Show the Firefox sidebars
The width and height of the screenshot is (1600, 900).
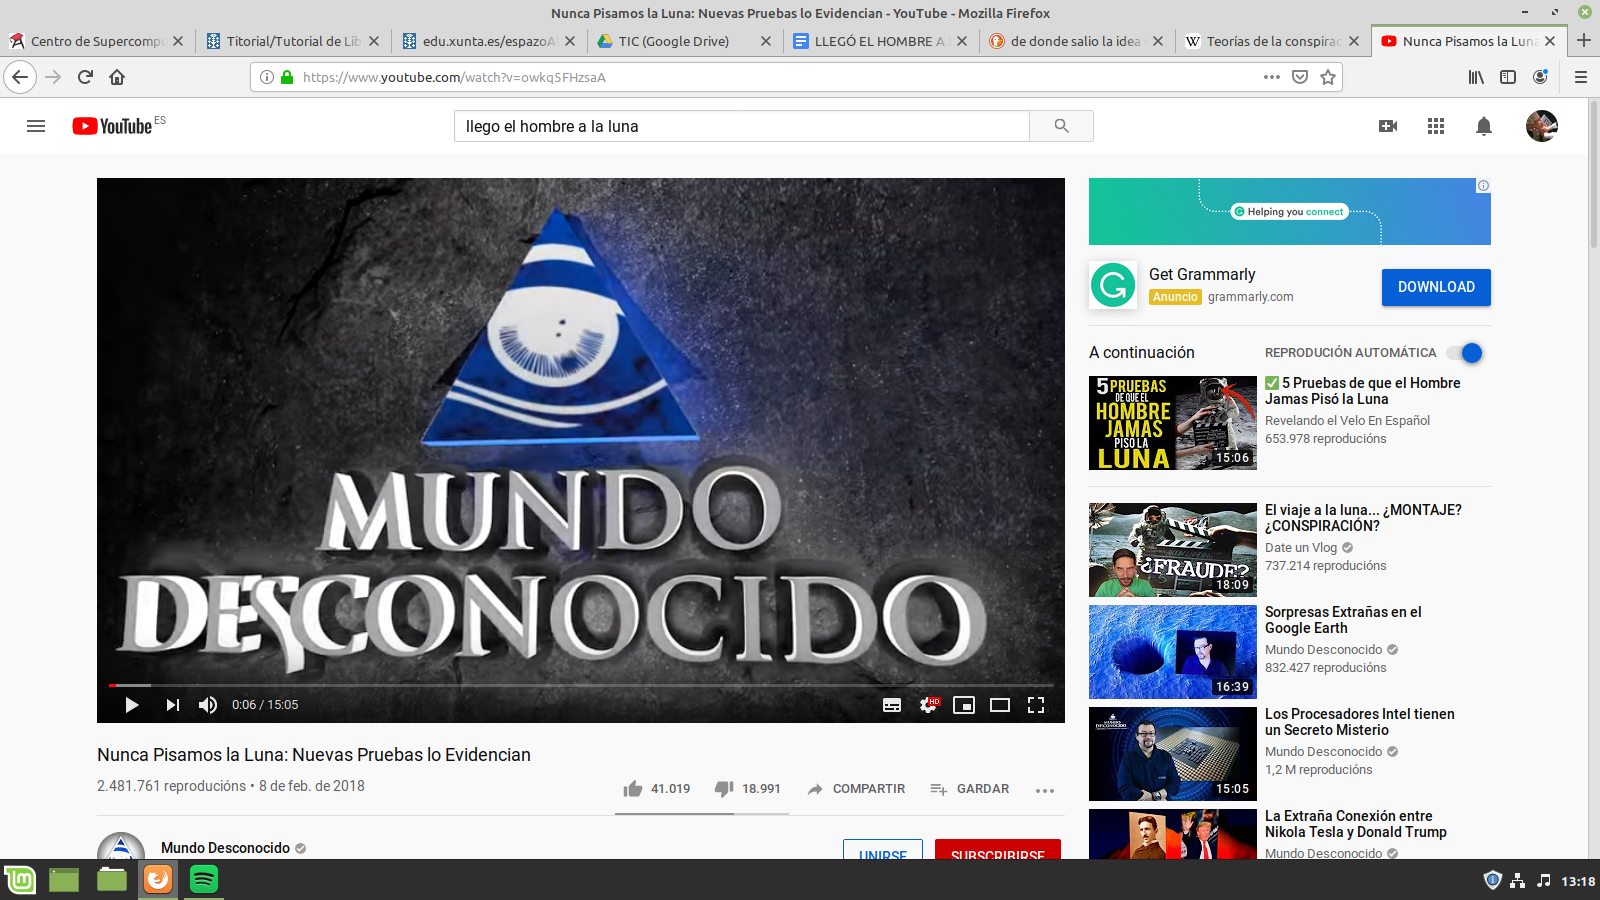pyautogui.click(x=1508, y=77)
